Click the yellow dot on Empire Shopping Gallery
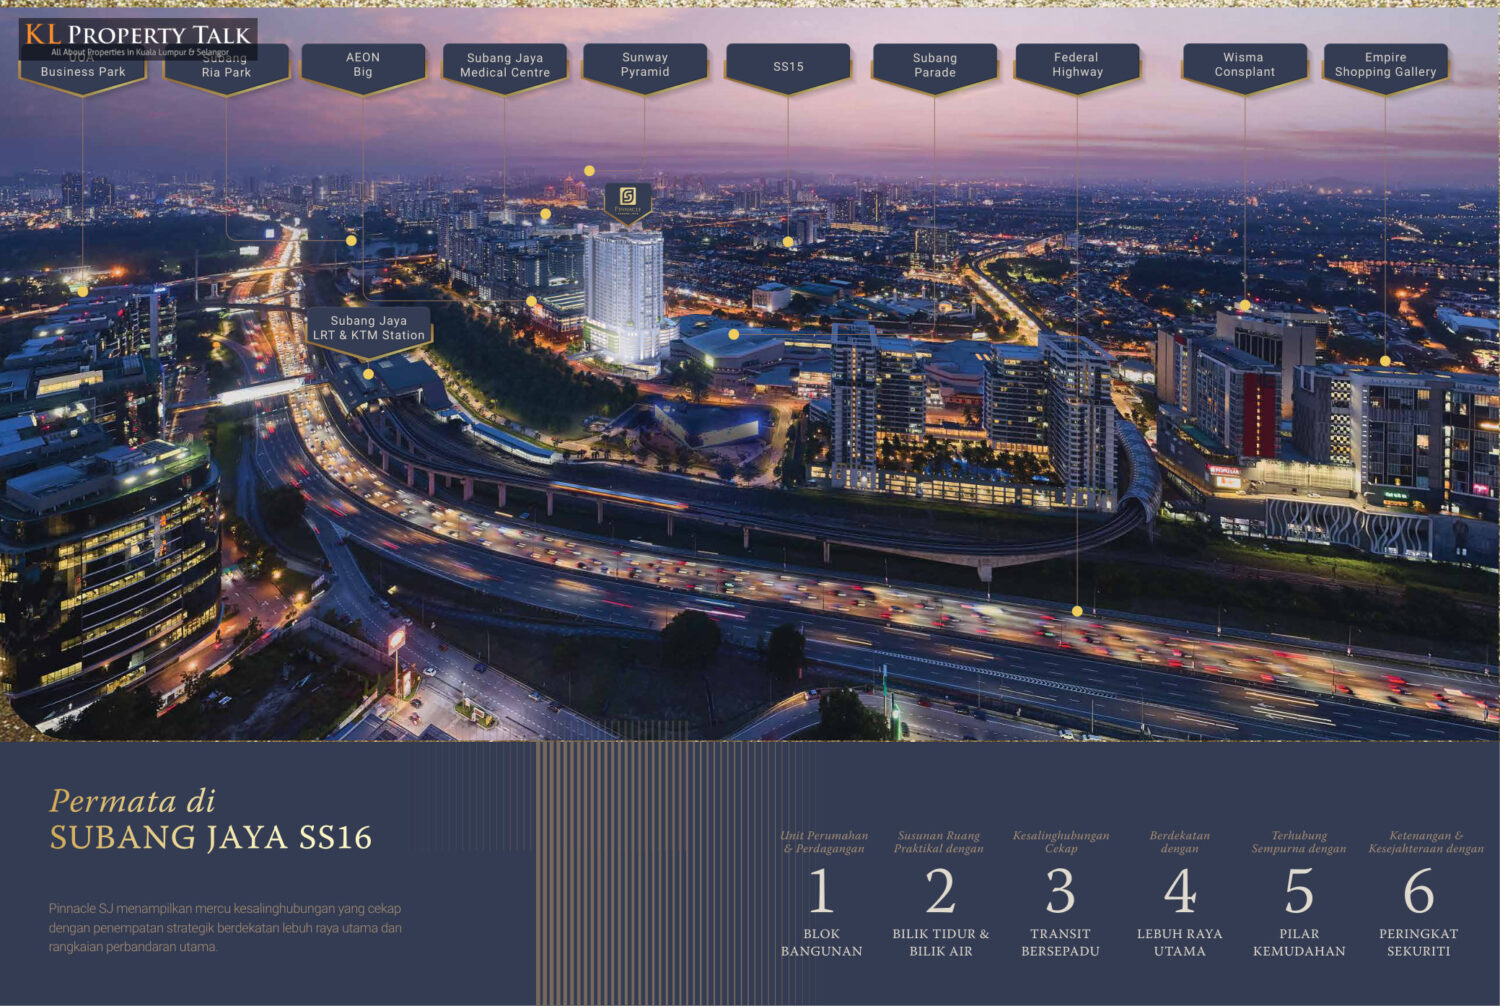Screen dimensions: 1500x1006 [x=1385, y=361]
